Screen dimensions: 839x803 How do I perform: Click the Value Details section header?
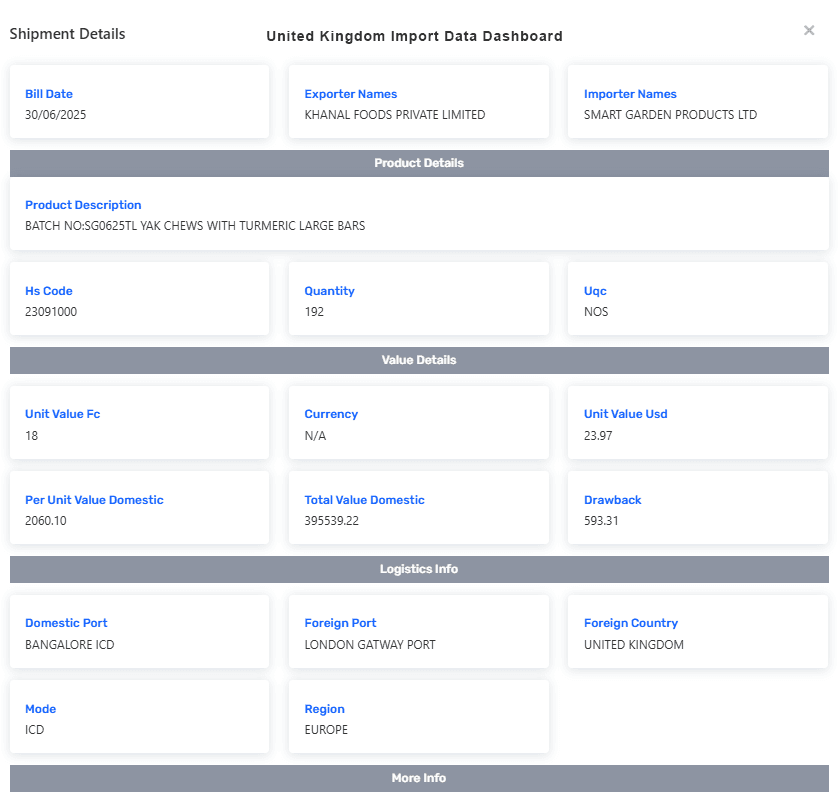[419, 360]
